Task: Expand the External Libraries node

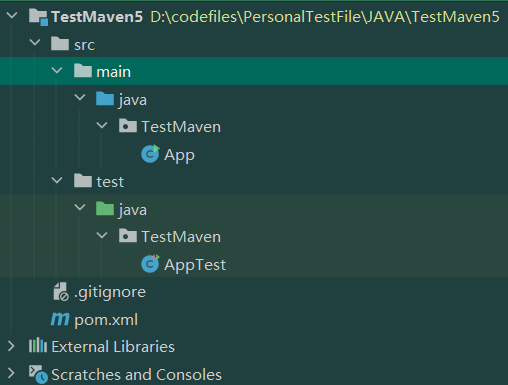Action: click(x=11, y=346)
